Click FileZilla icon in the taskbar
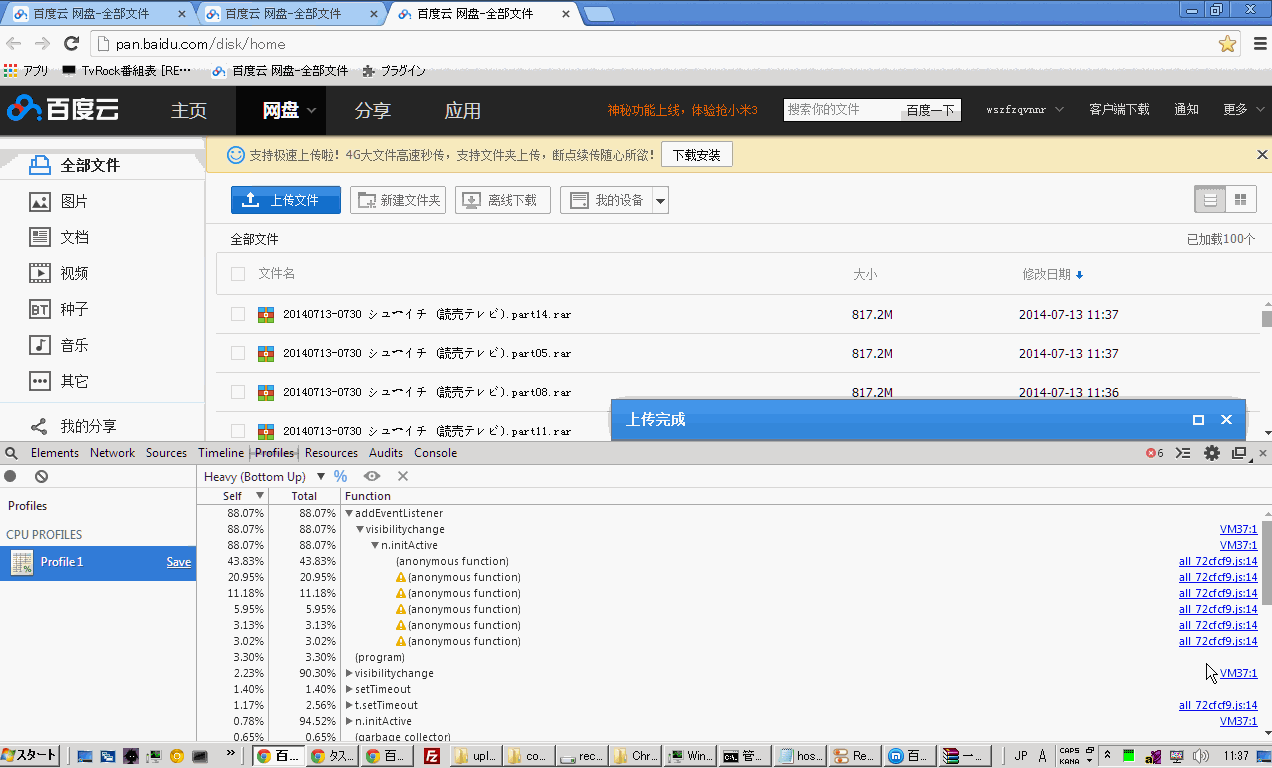The width and height of the screenshot is (1272, 768). tap(432, 756)
